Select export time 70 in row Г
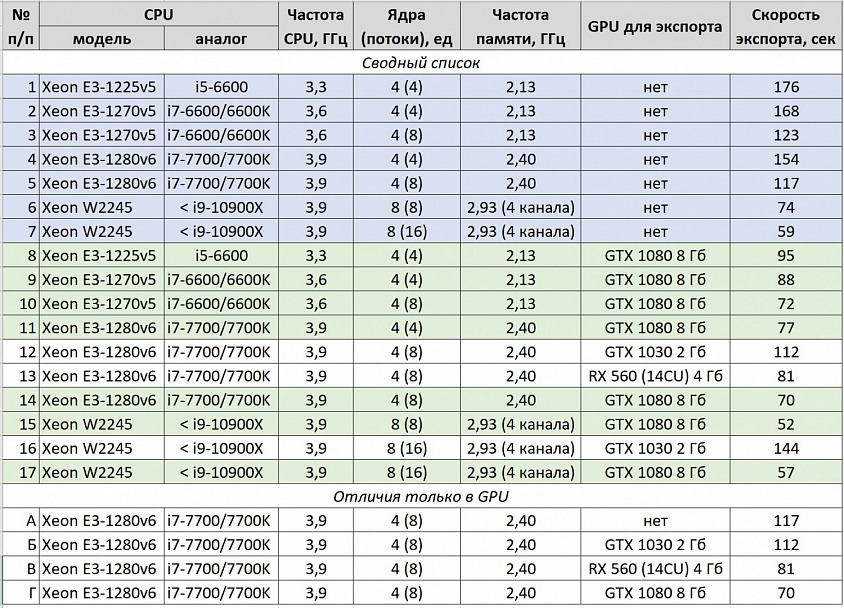 coord(786,593)
